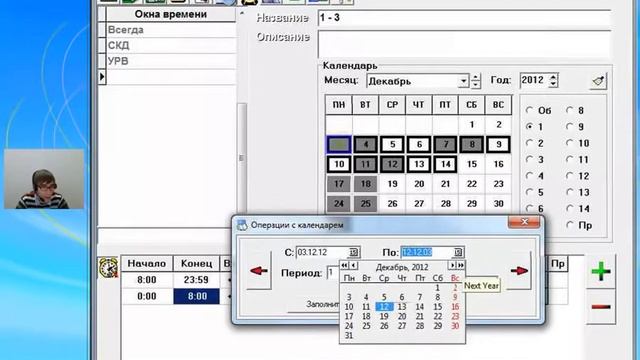640x360 pixels.
Task: Select the УРВ row in Окна времени
Action: (171, 61)
